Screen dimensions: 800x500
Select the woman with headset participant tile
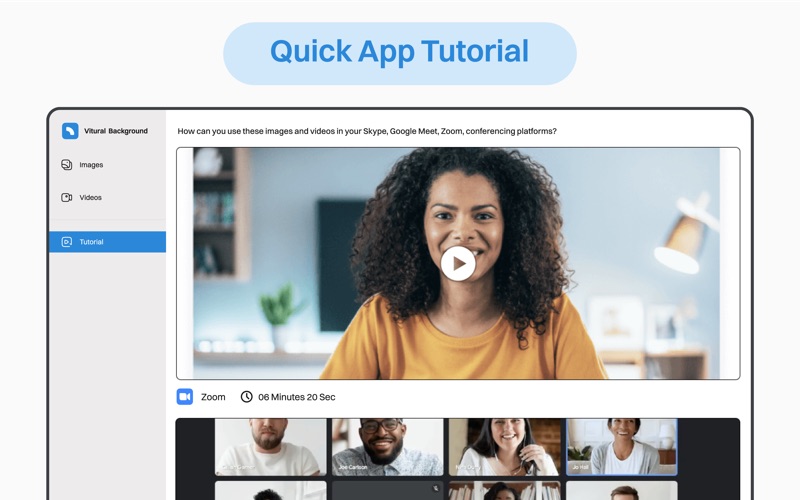(x=505, y=447)
